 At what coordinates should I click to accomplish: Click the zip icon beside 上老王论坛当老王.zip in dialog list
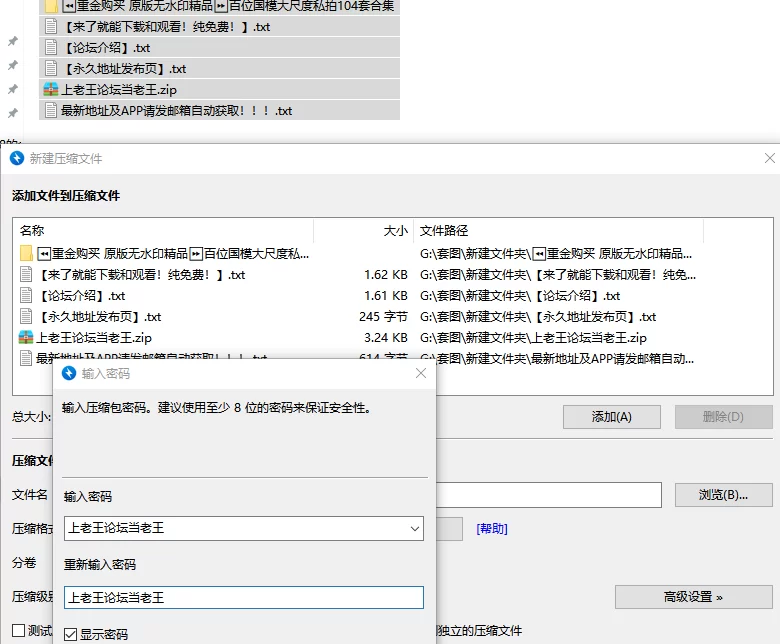pyautogui.click(x=27, y=338)
